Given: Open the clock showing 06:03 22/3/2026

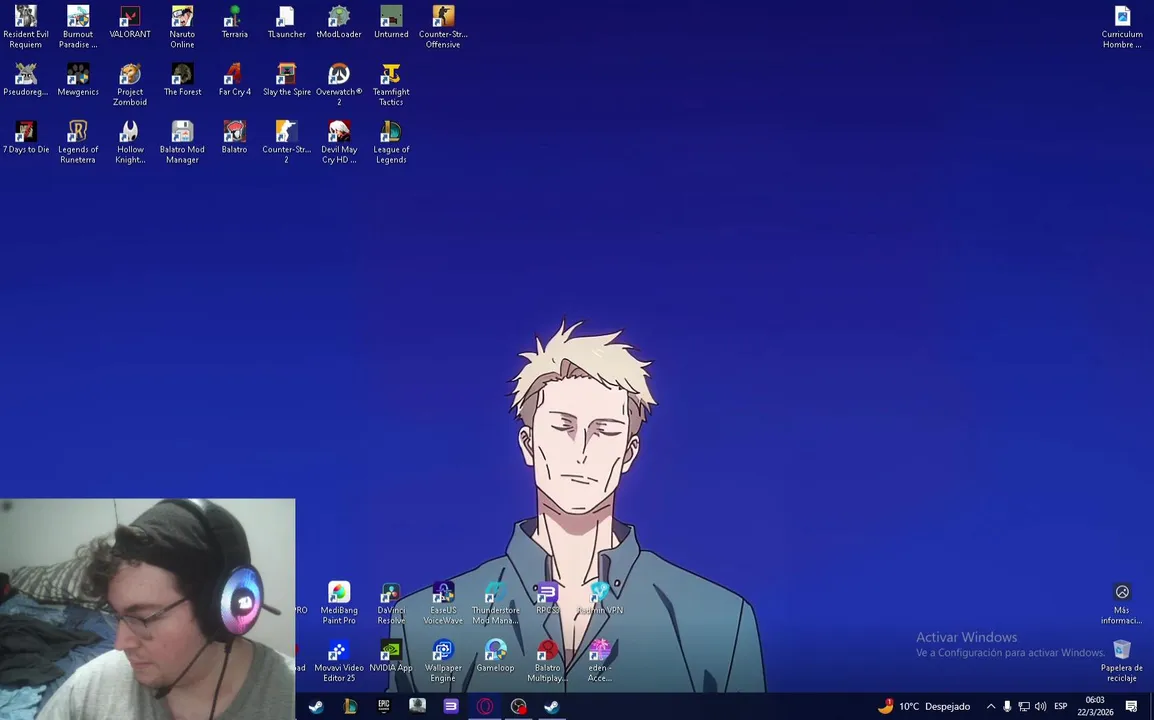Looking at the screenshot, I should click(x=1095, y=706).
